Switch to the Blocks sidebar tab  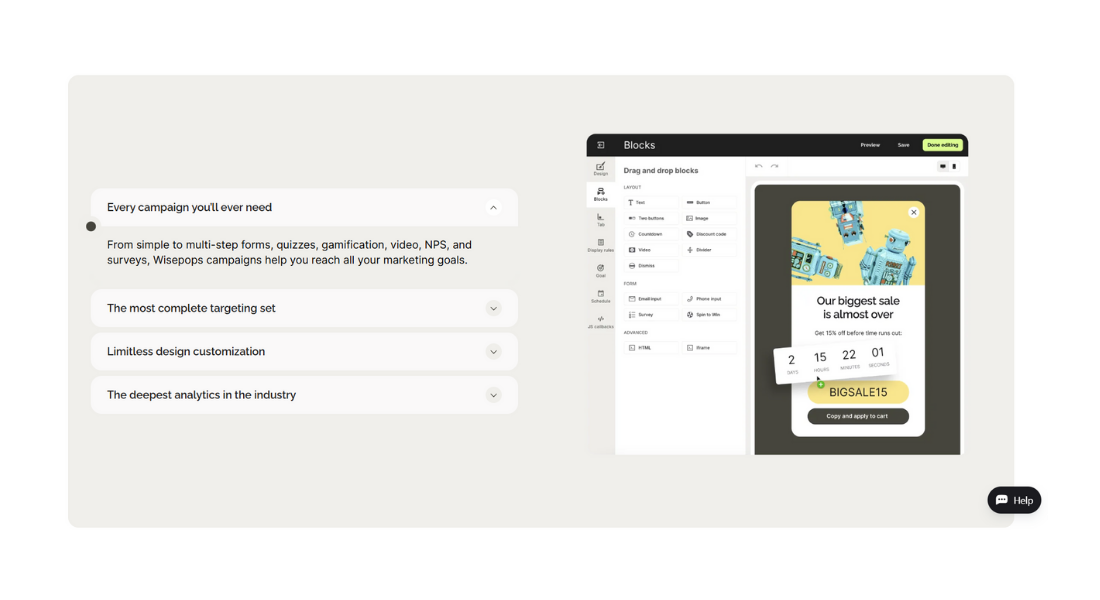click(x=600, y=193)
